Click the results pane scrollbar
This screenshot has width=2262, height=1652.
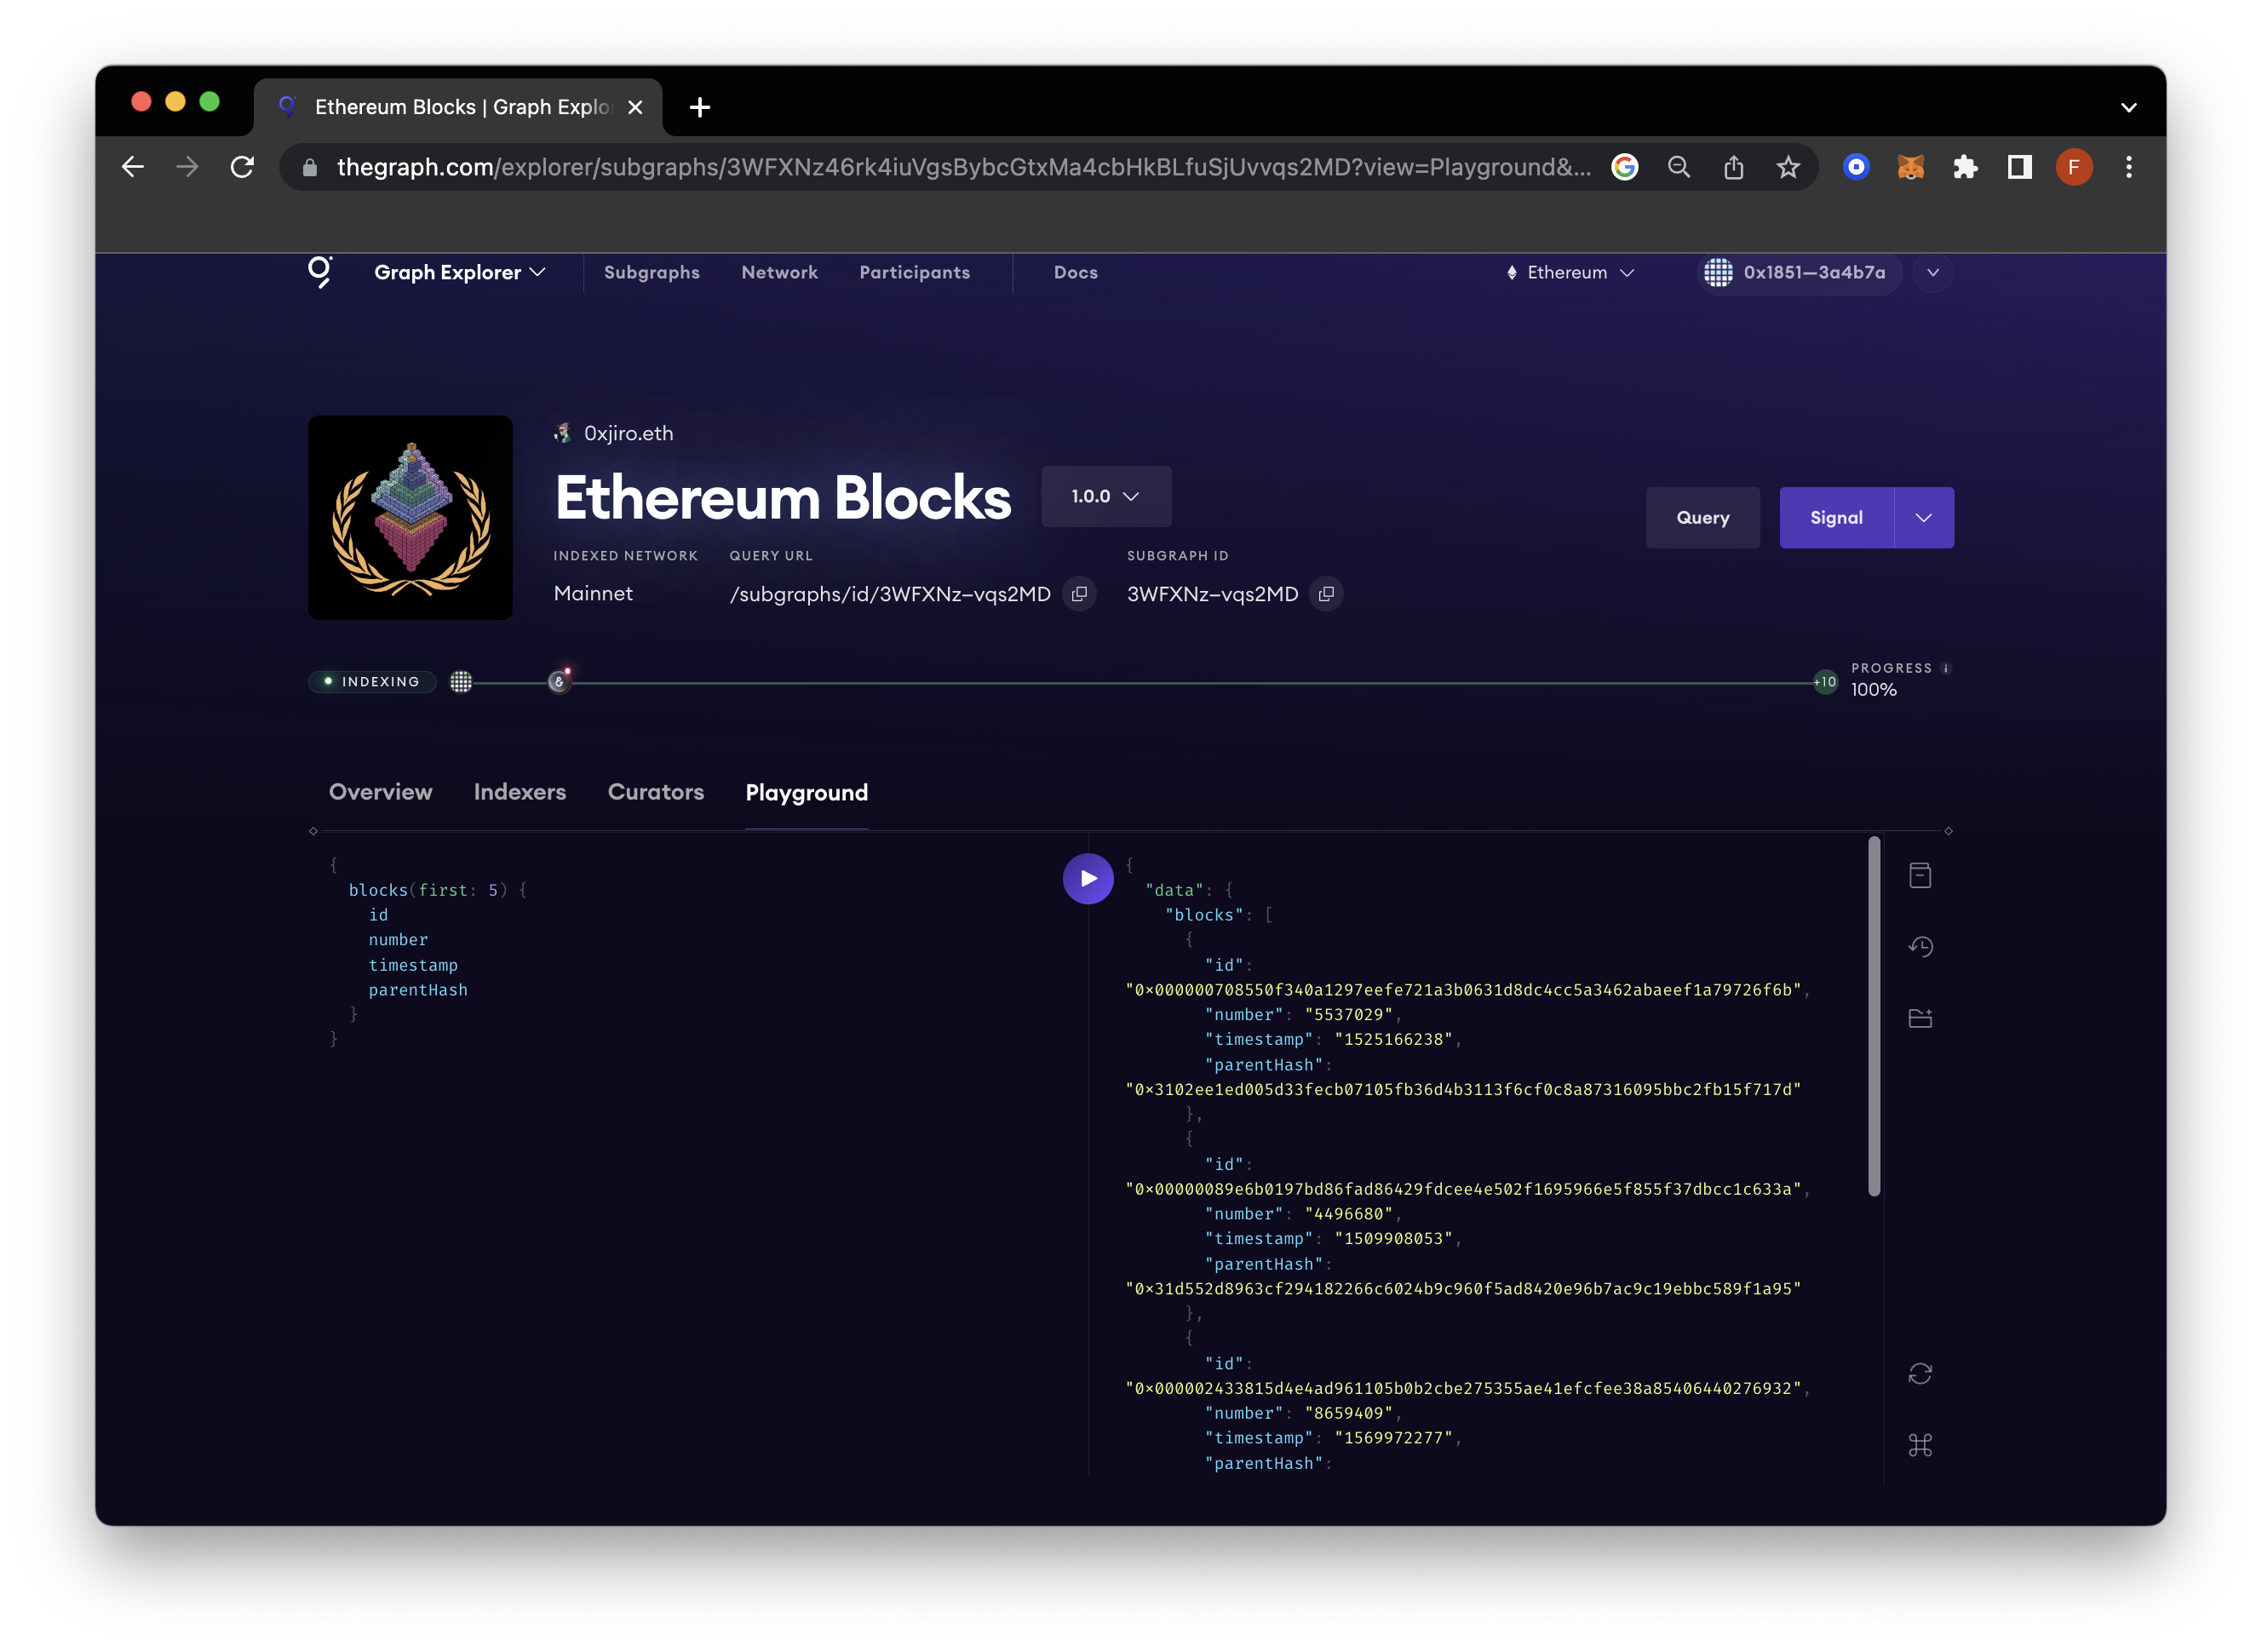tap(1874, 1017)
